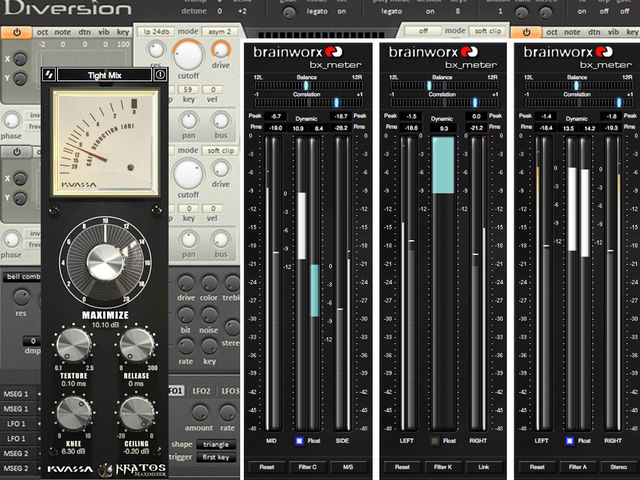Click the noise knob in Diversion effects

(x=209, y=315)
